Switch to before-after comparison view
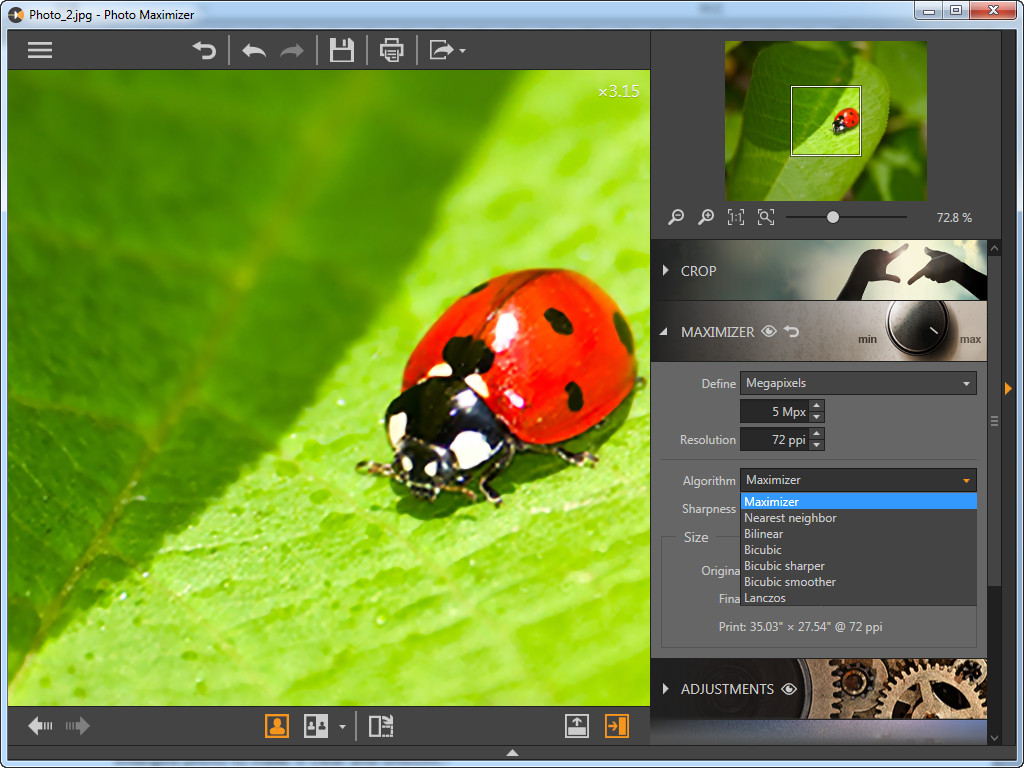The width and height of the screenshot is (1024, 768). click(x=315, y=726)
